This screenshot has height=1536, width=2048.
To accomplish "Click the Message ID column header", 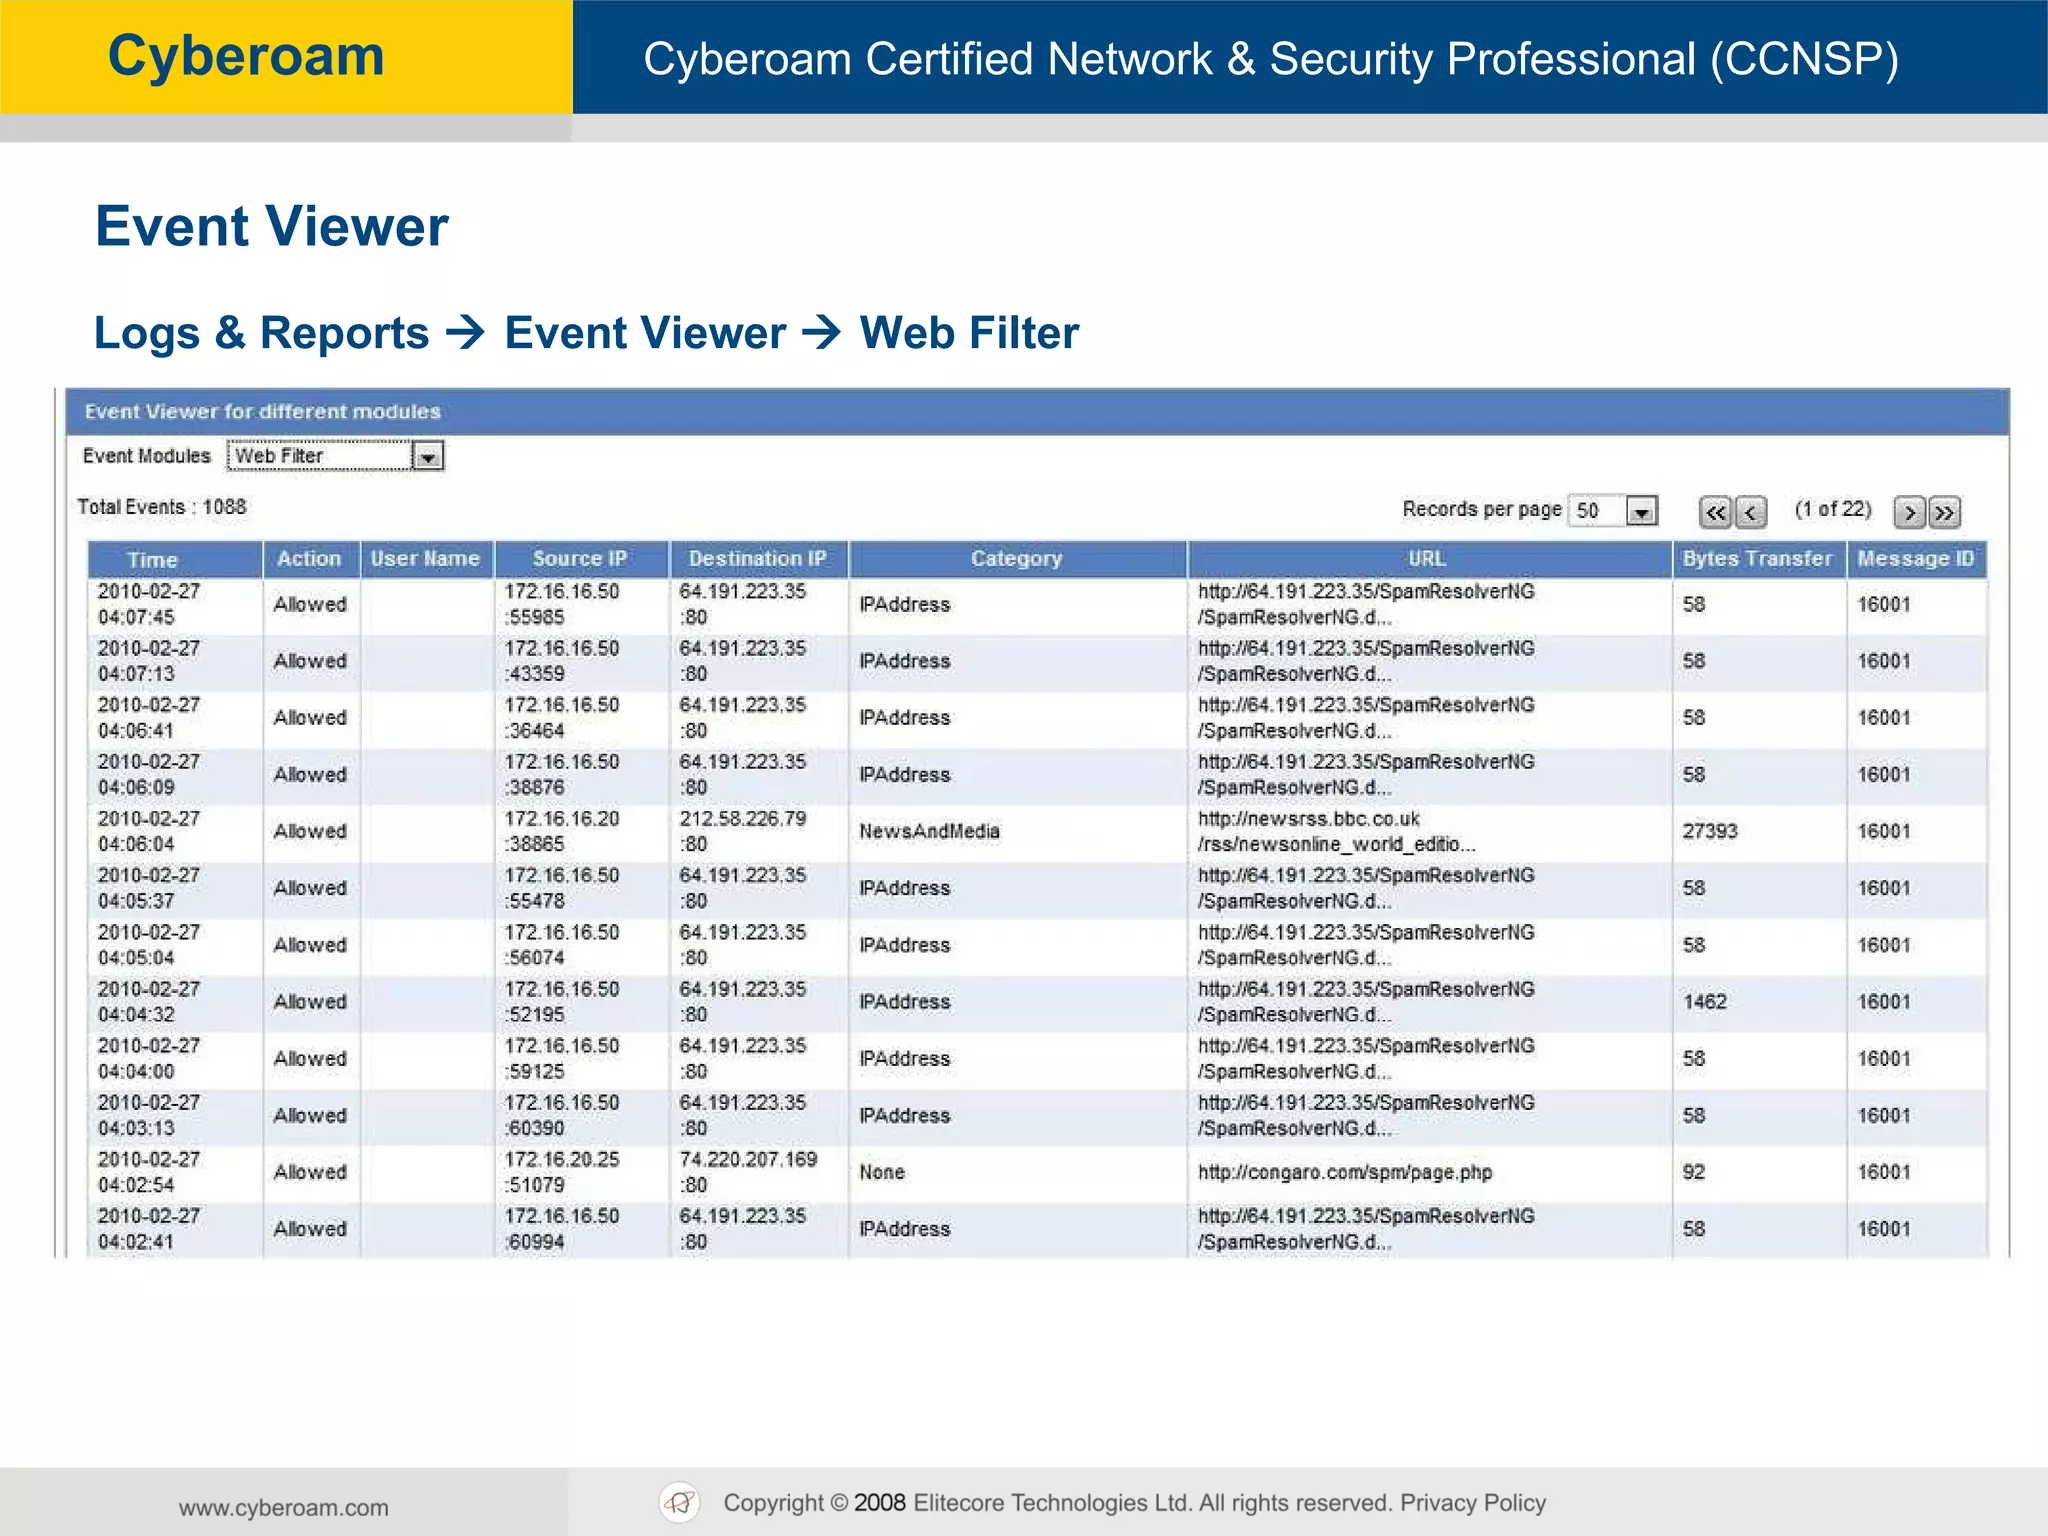I will point(1916,559).
